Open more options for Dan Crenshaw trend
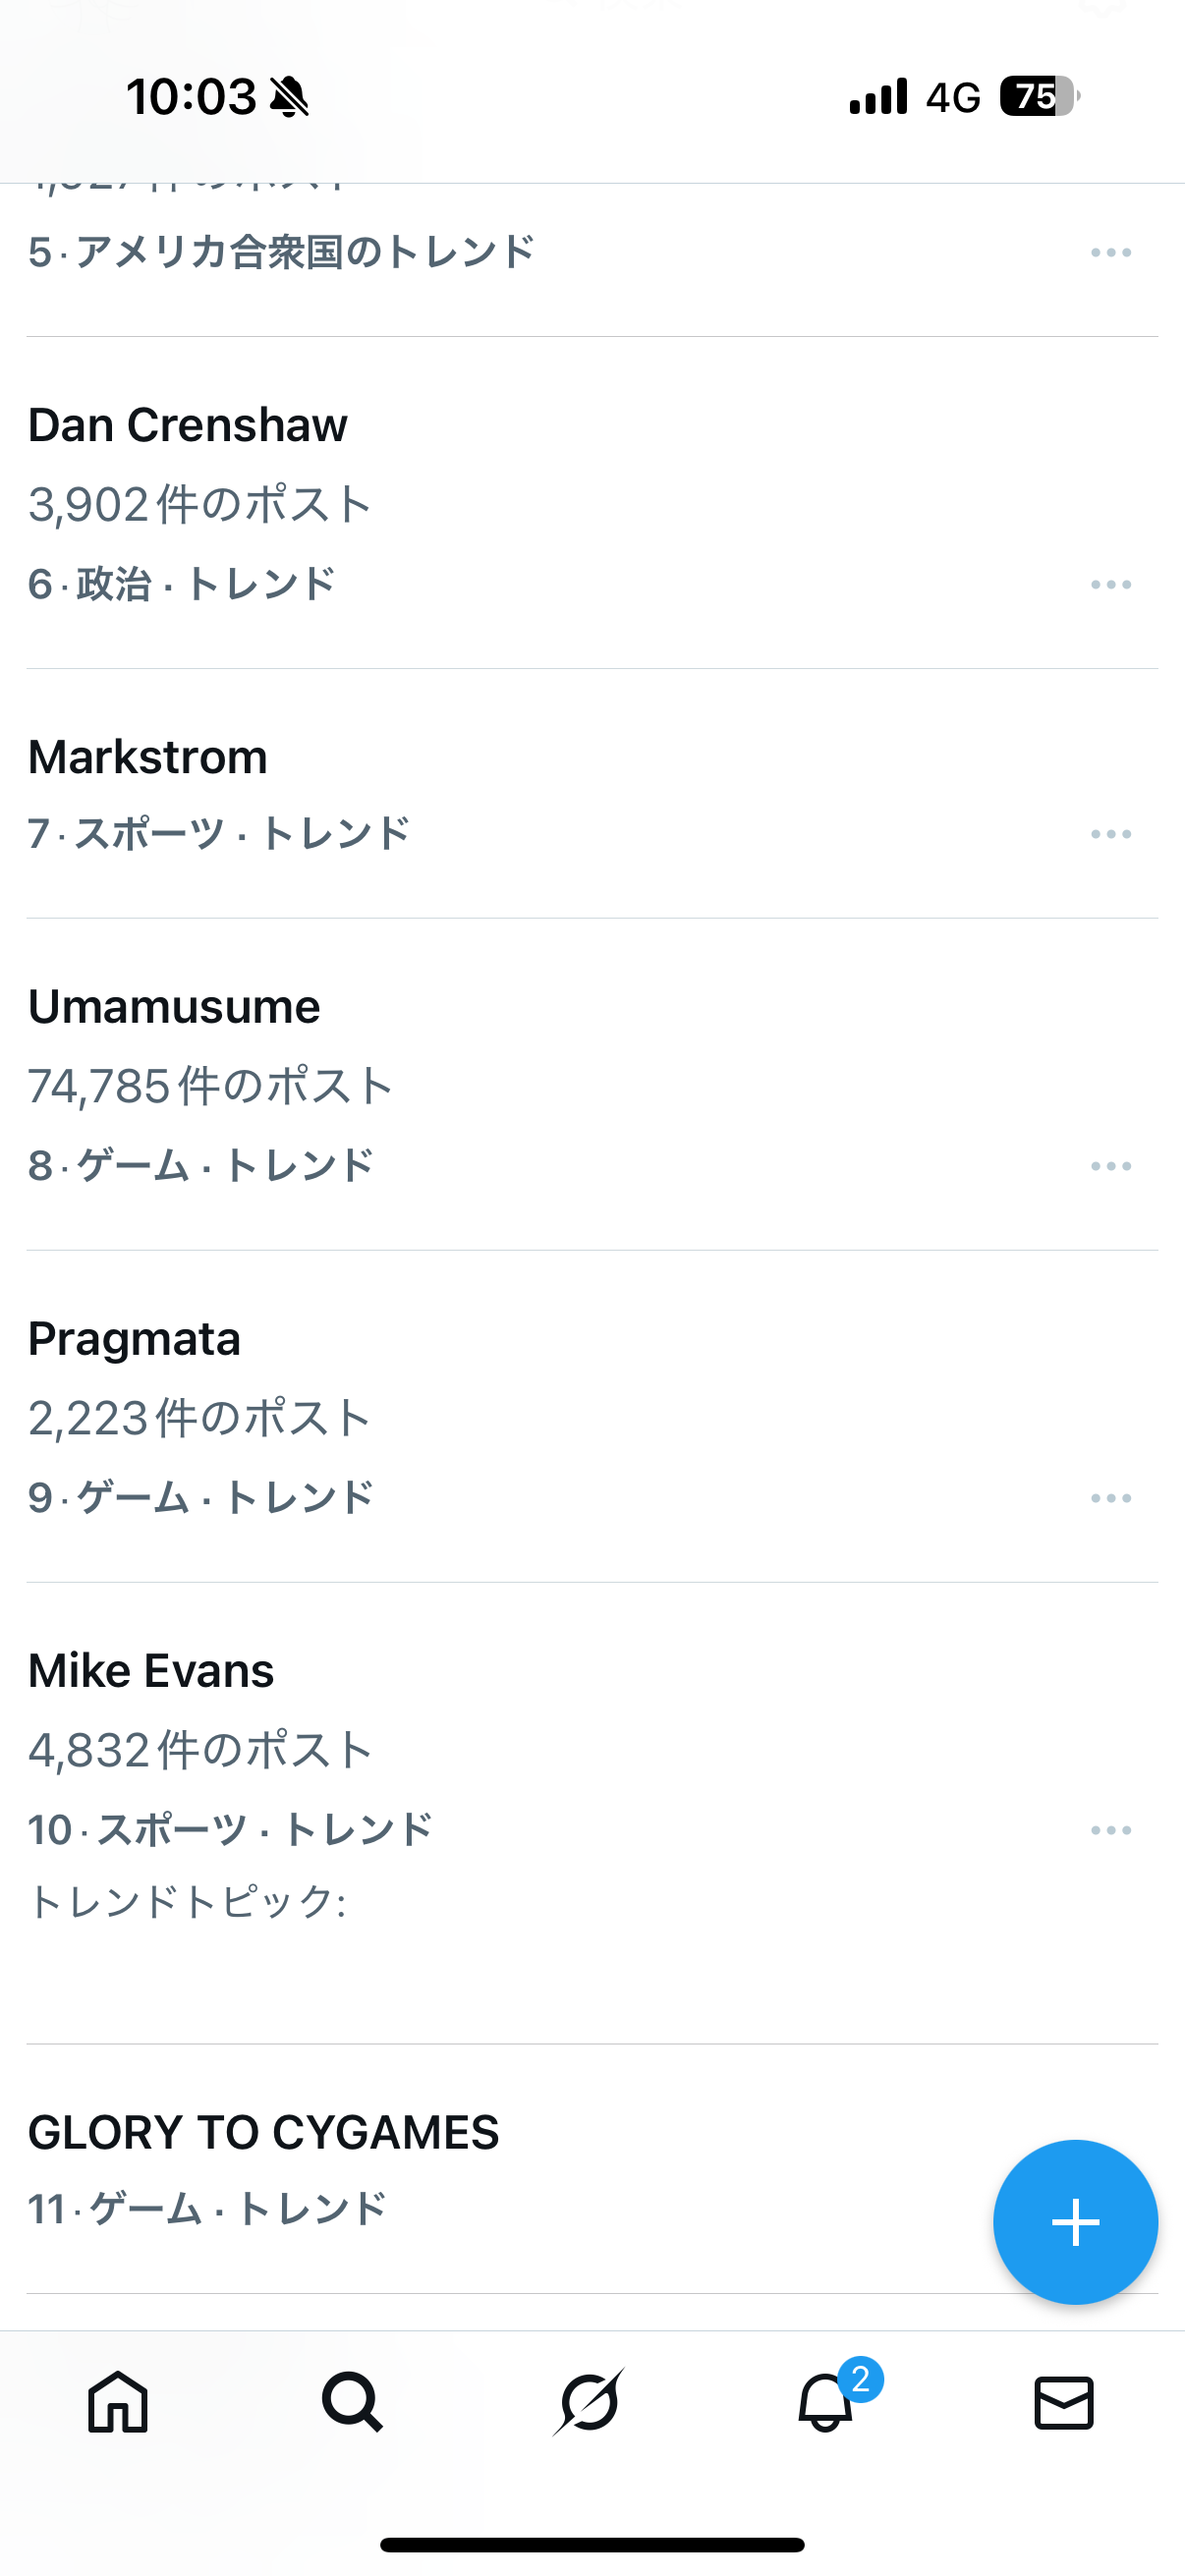 click(x=1111, y=584)
